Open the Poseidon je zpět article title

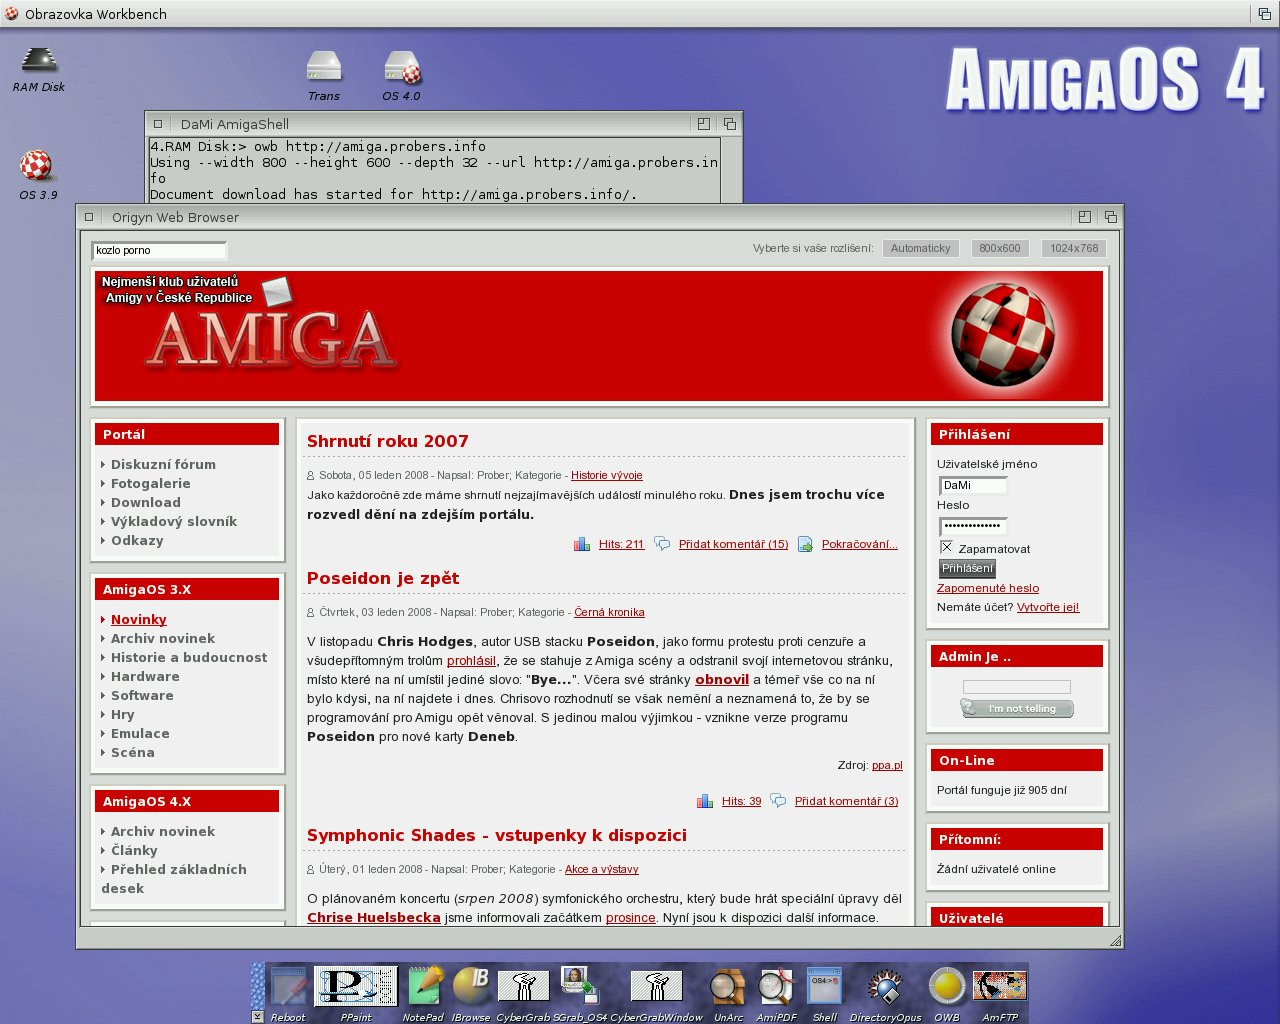click(383, 578)
